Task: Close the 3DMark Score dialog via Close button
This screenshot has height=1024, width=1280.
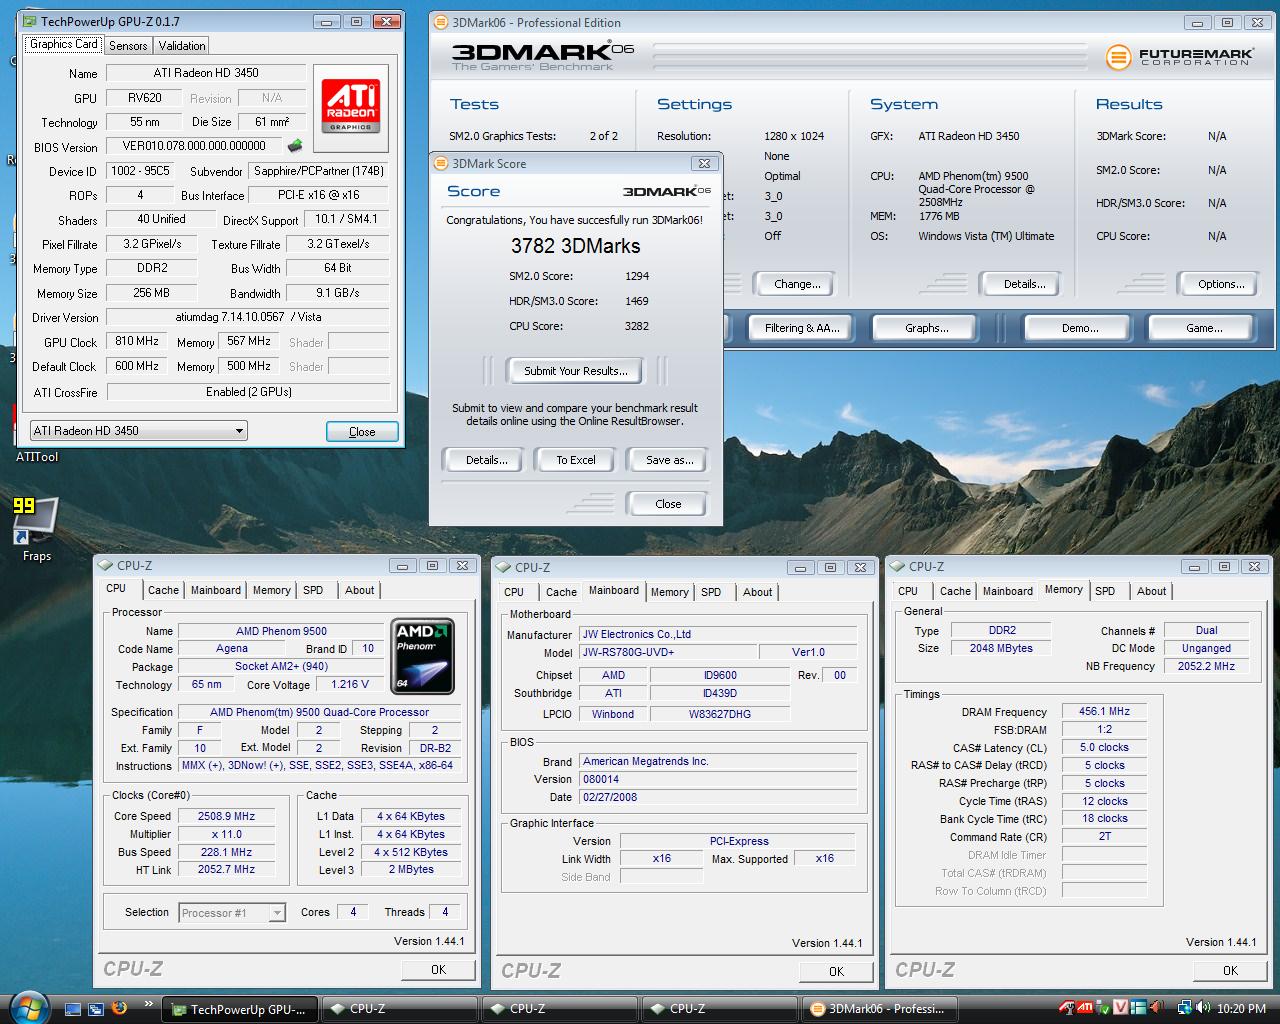Action: 668,504
